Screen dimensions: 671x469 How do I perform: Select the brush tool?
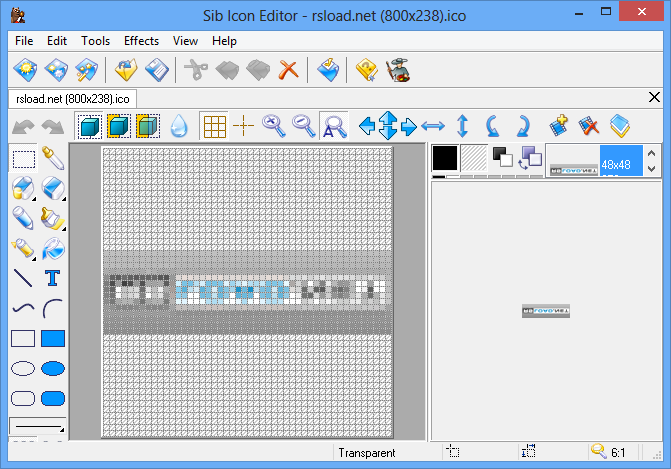tap(53, 218)
